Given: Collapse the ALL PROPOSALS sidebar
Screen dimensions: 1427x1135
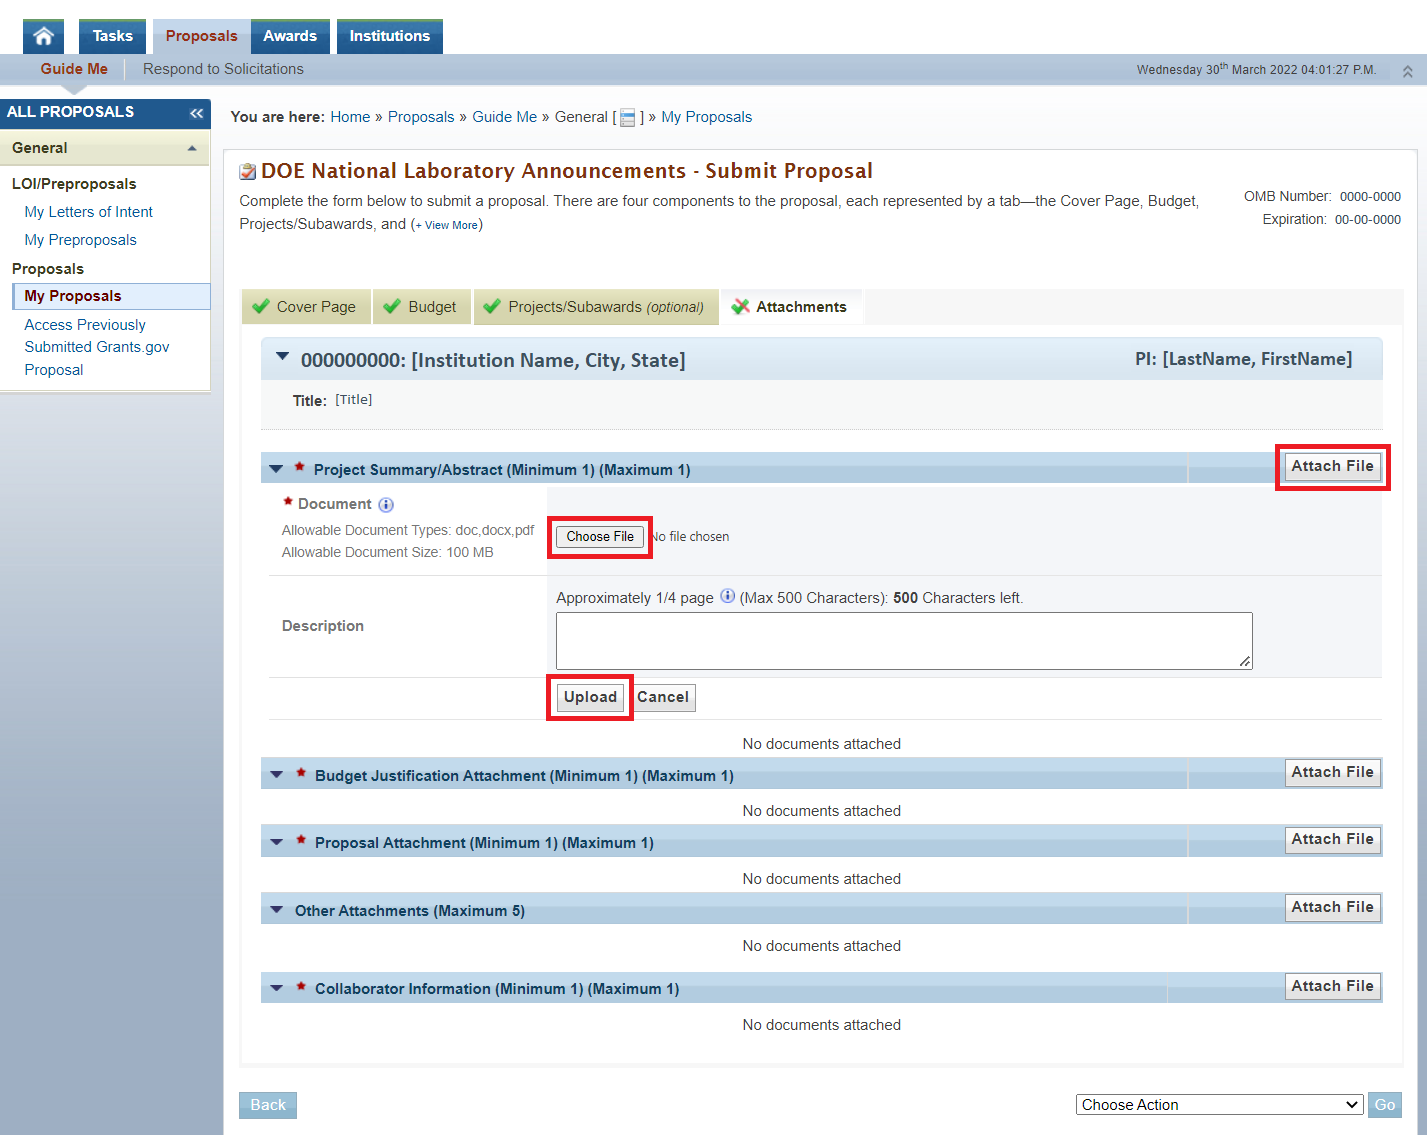Looking at the screenshot, I should (196, 113).
